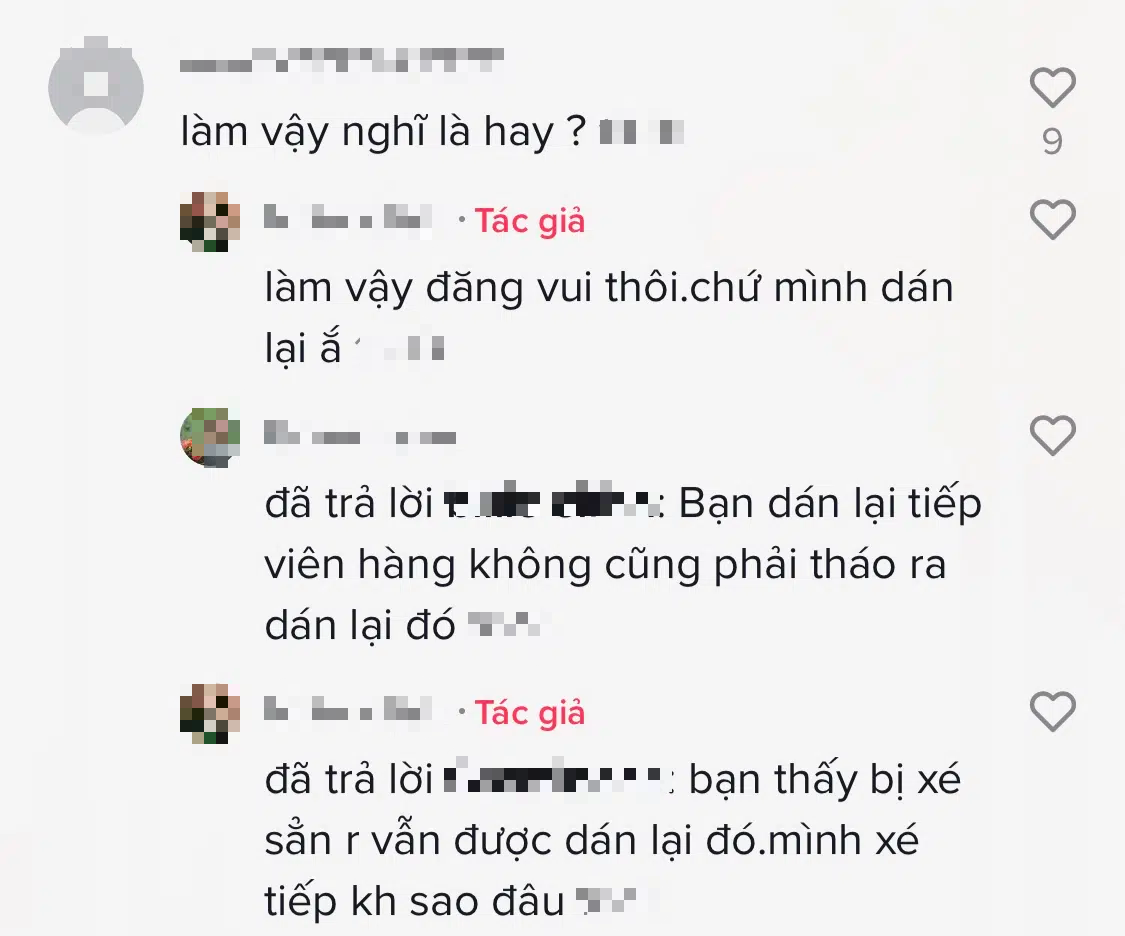This screenshot has height=936, width=1125.
Task: Open the username beside the green avatar
Action: click(x=360, y=434)
